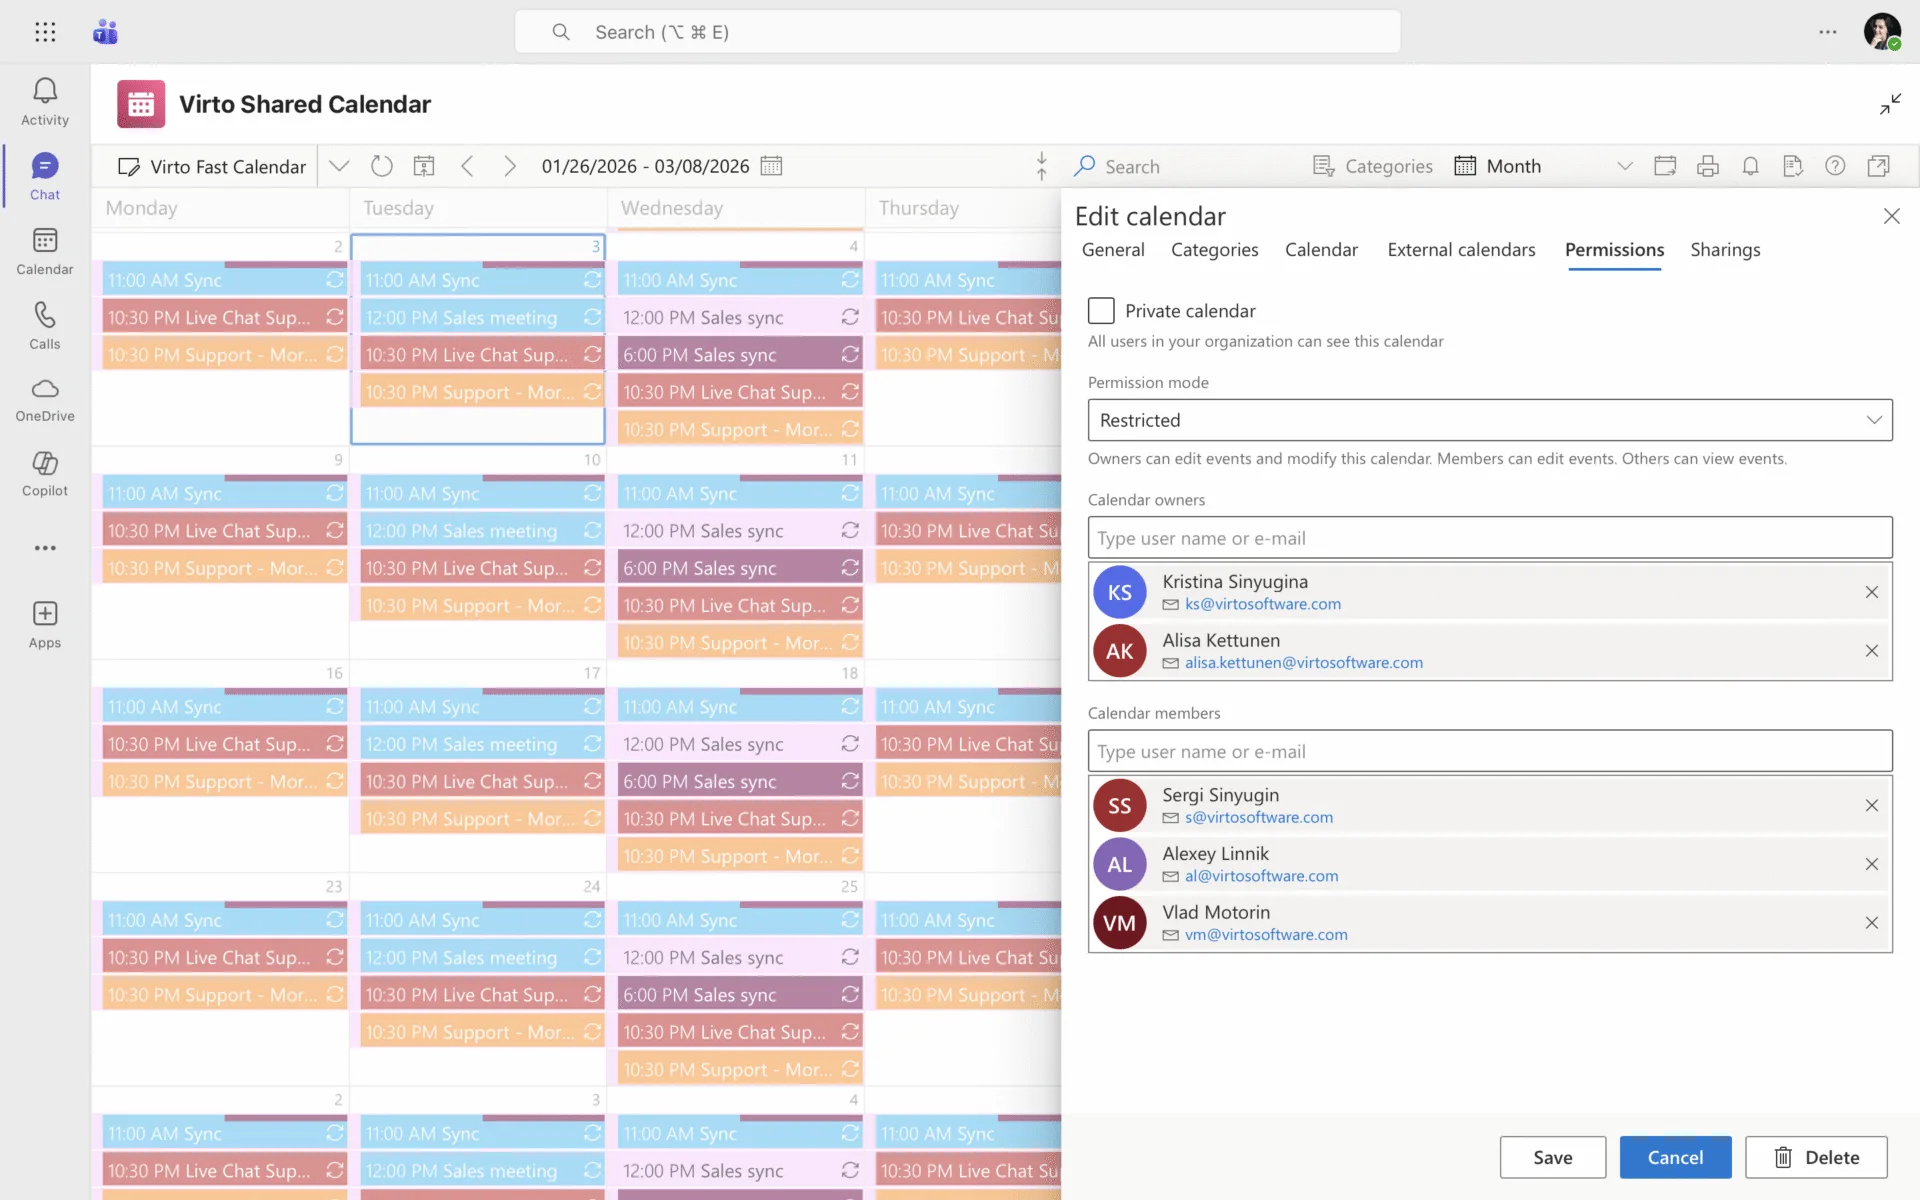This screenshot has width=1920, height=1200.
Task: Click the refresh calendar icon
Action: [x=381, y=166]
